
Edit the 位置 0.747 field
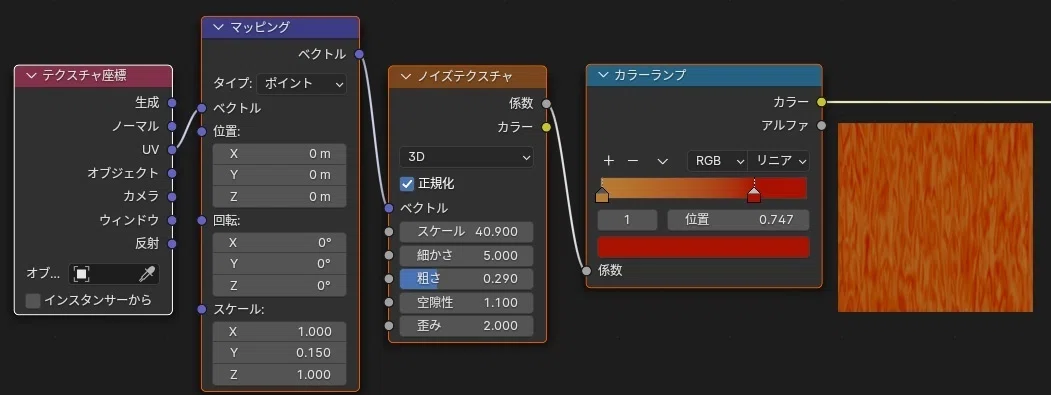click(739, 220)
